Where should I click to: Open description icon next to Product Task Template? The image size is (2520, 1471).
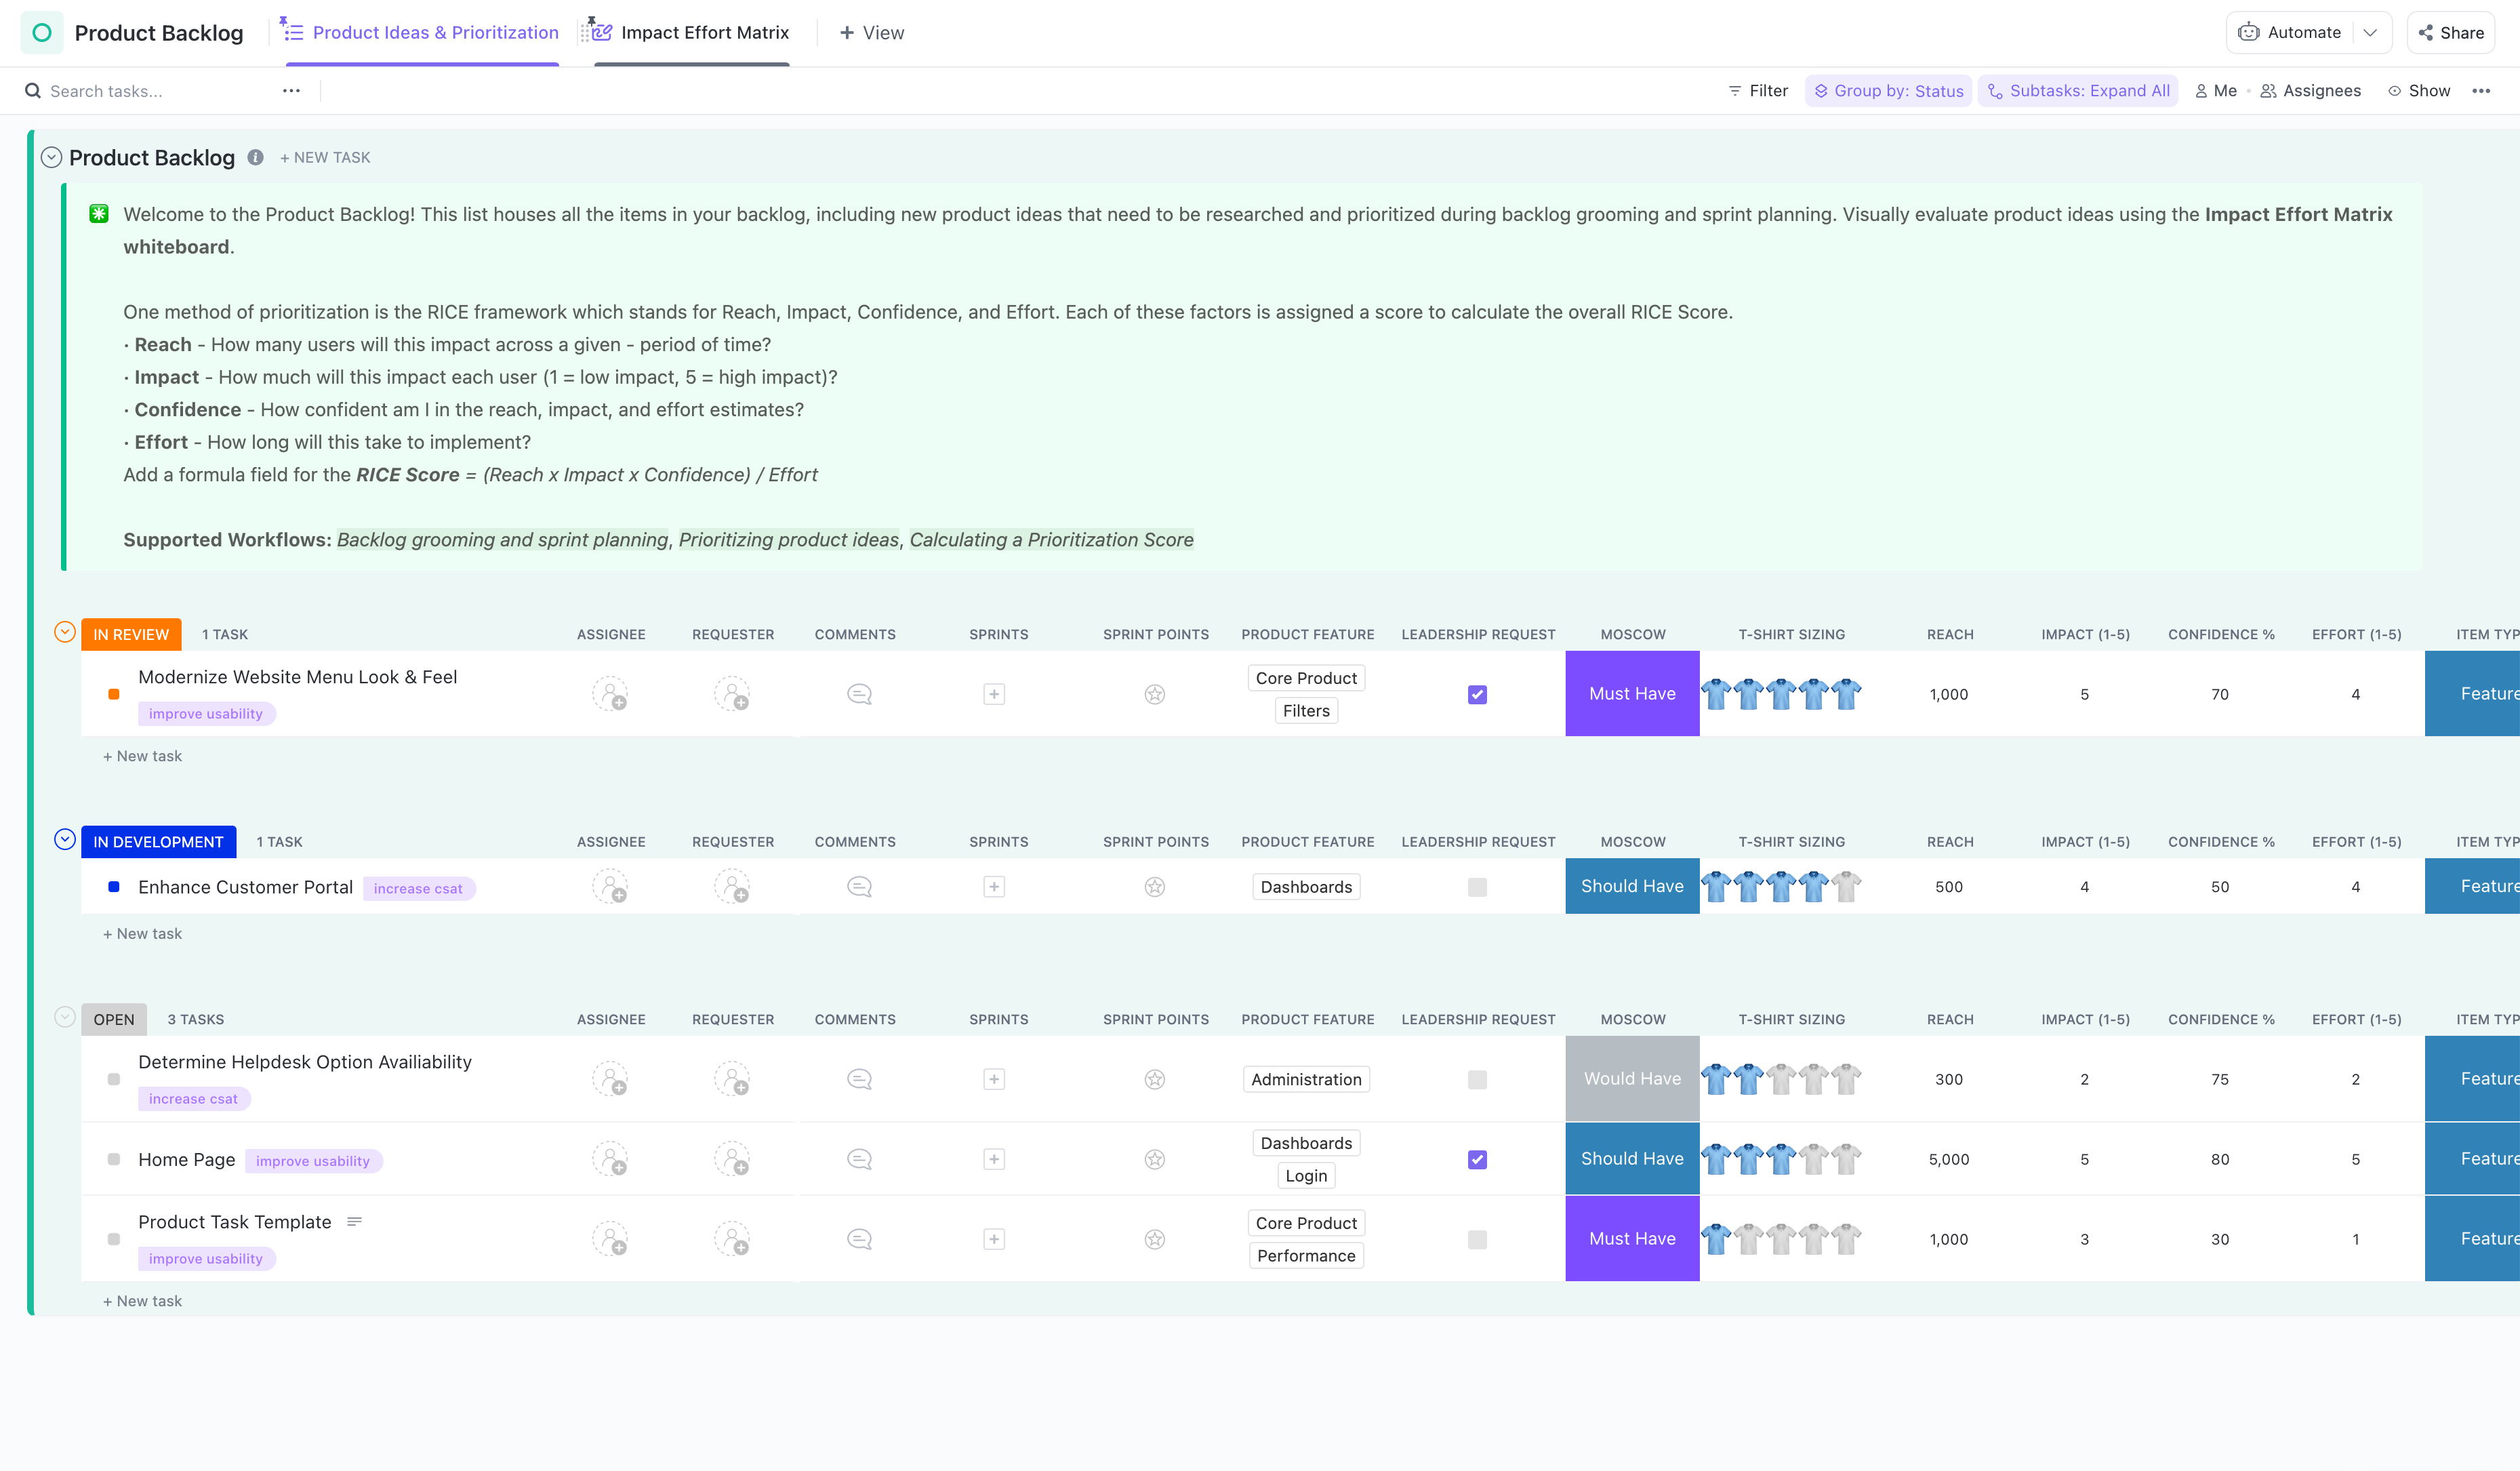pos(354,1222)
